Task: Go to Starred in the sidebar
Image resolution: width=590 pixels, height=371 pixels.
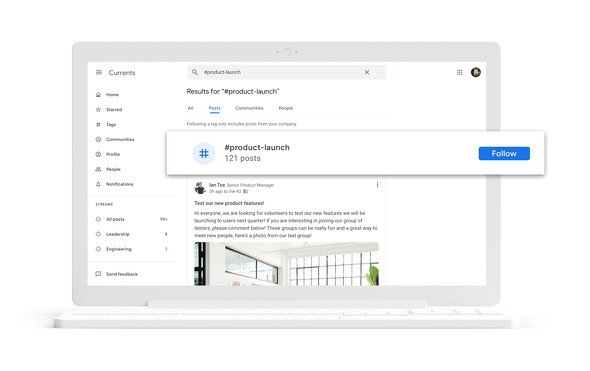Action: pyautogui.click(x=114, y=109)
